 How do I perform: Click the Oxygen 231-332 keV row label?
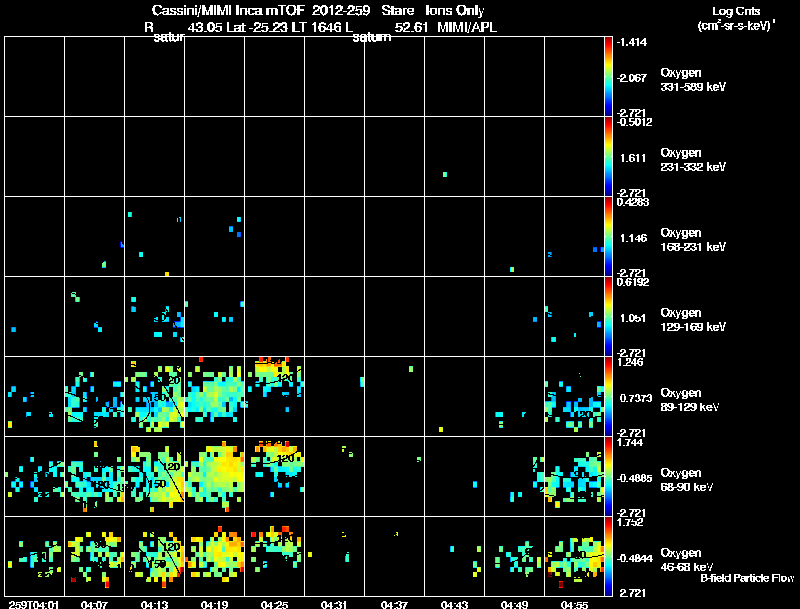click(693, 160)
